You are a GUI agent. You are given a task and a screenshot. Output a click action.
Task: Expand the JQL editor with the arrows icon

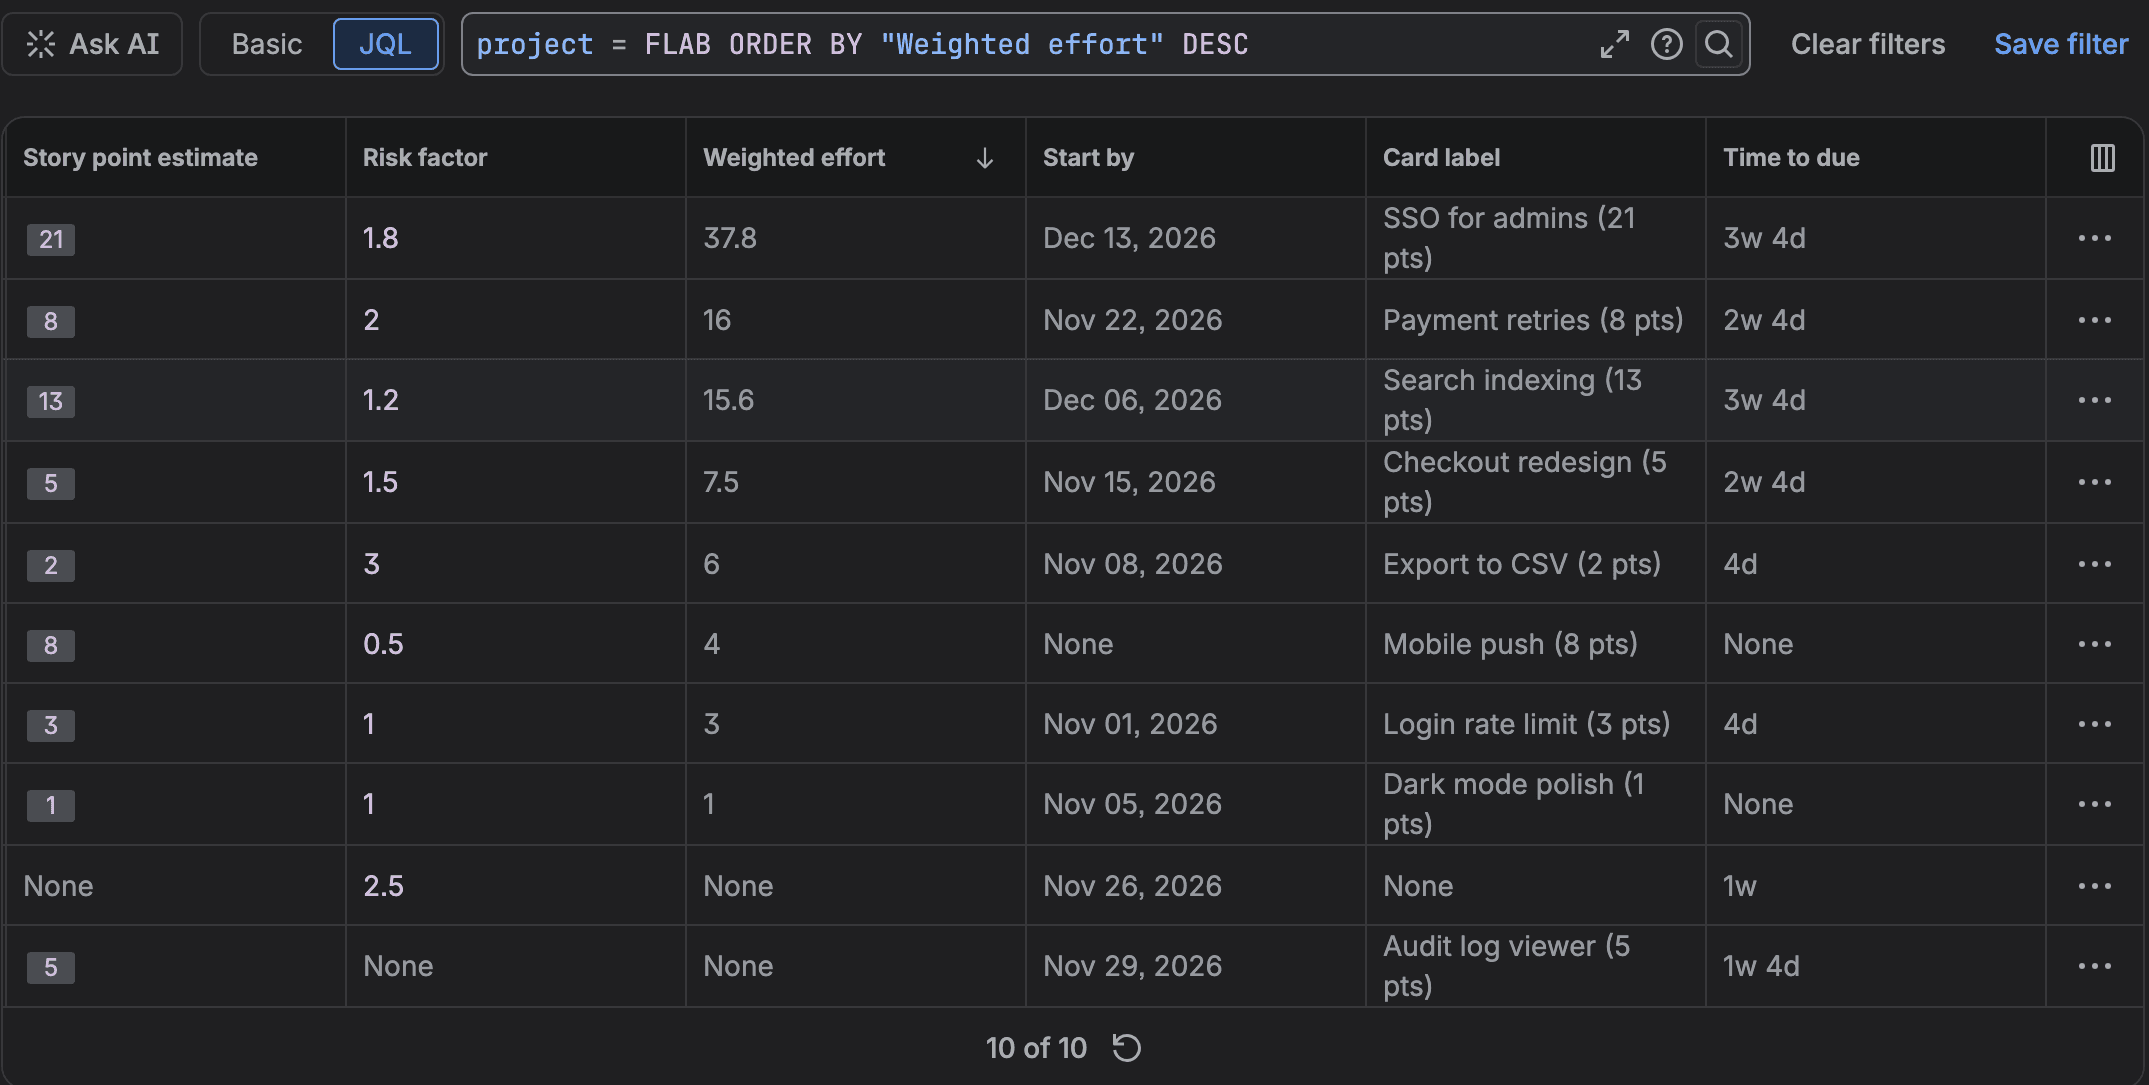click(x=1614, y=44)
